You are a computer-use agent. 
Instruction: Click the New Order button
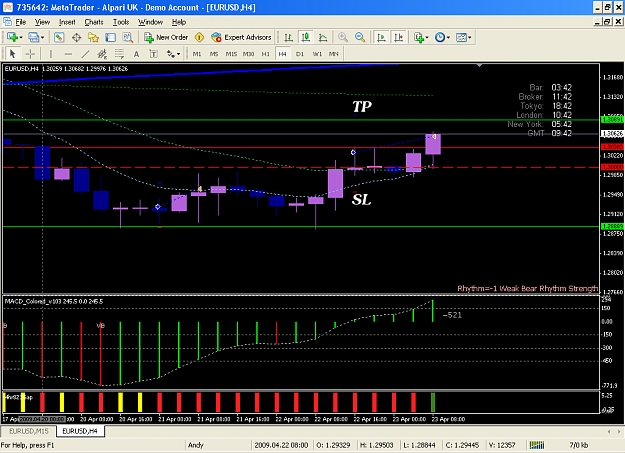coord(166,37)
